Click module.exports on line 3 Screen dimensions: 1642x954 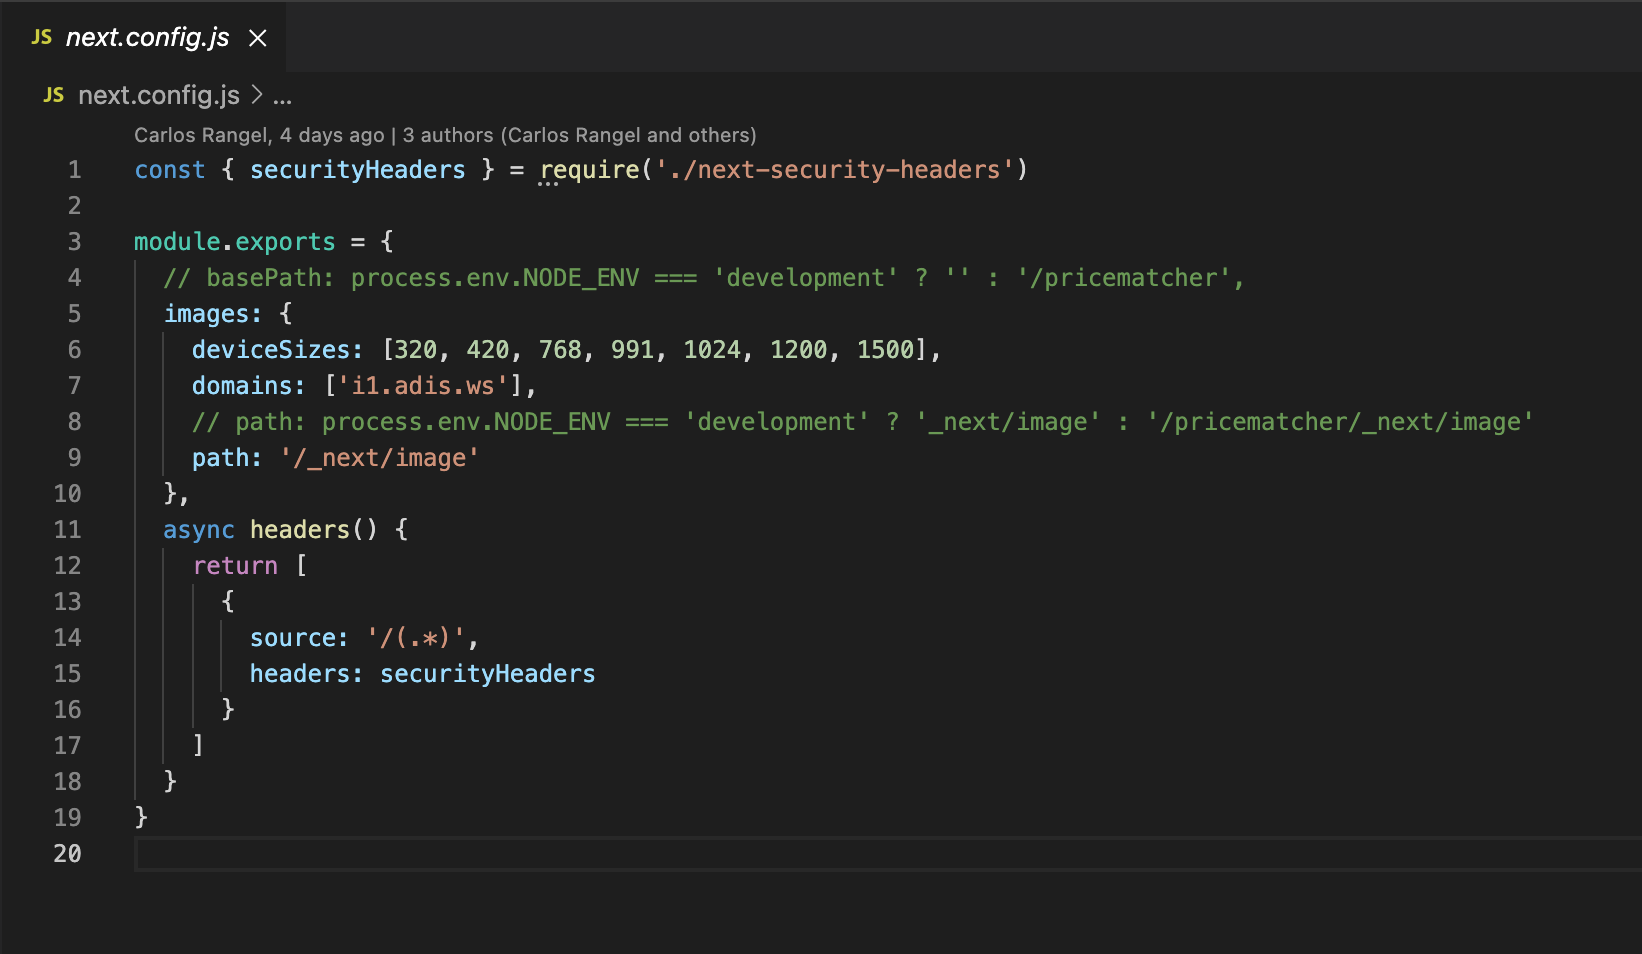point(234,241)
